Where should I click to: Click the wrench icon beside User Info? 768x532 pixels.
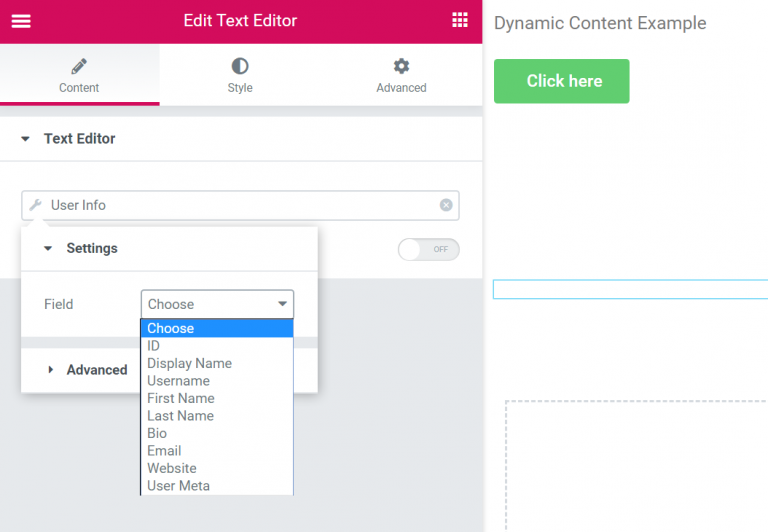pyautogui.click(x=35, y=205)
